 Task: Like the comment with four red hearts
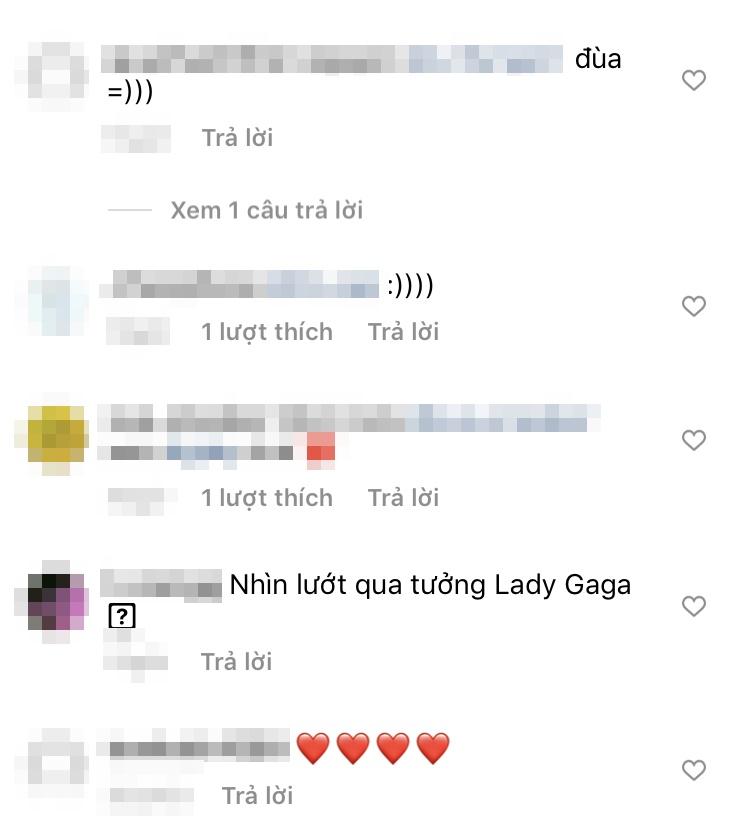[x=693, y=770]
